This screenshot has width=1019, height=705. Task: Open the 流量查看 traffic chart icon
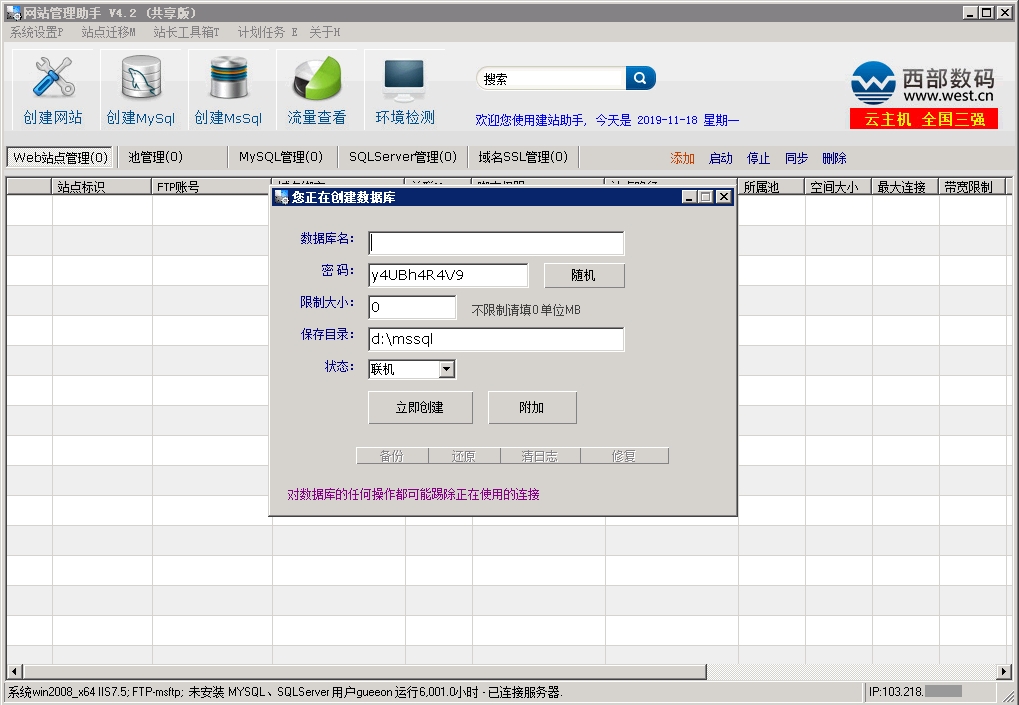coord(316,80)
